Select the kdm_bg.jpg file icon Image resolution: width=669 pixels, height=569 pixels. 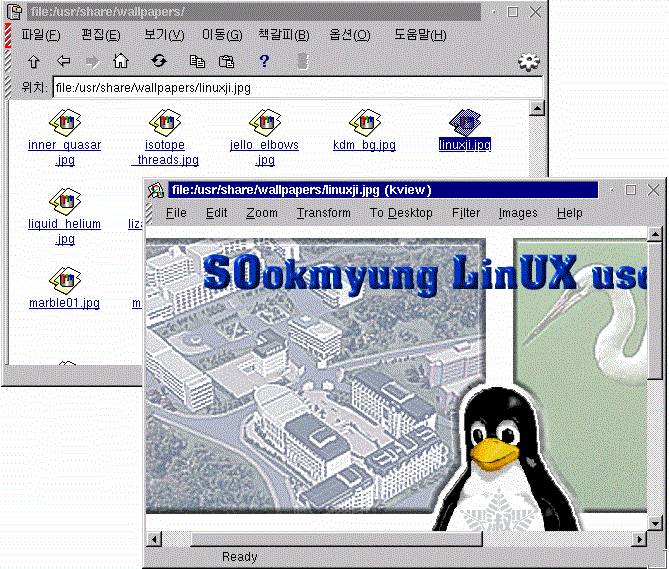tap(365, 122)
